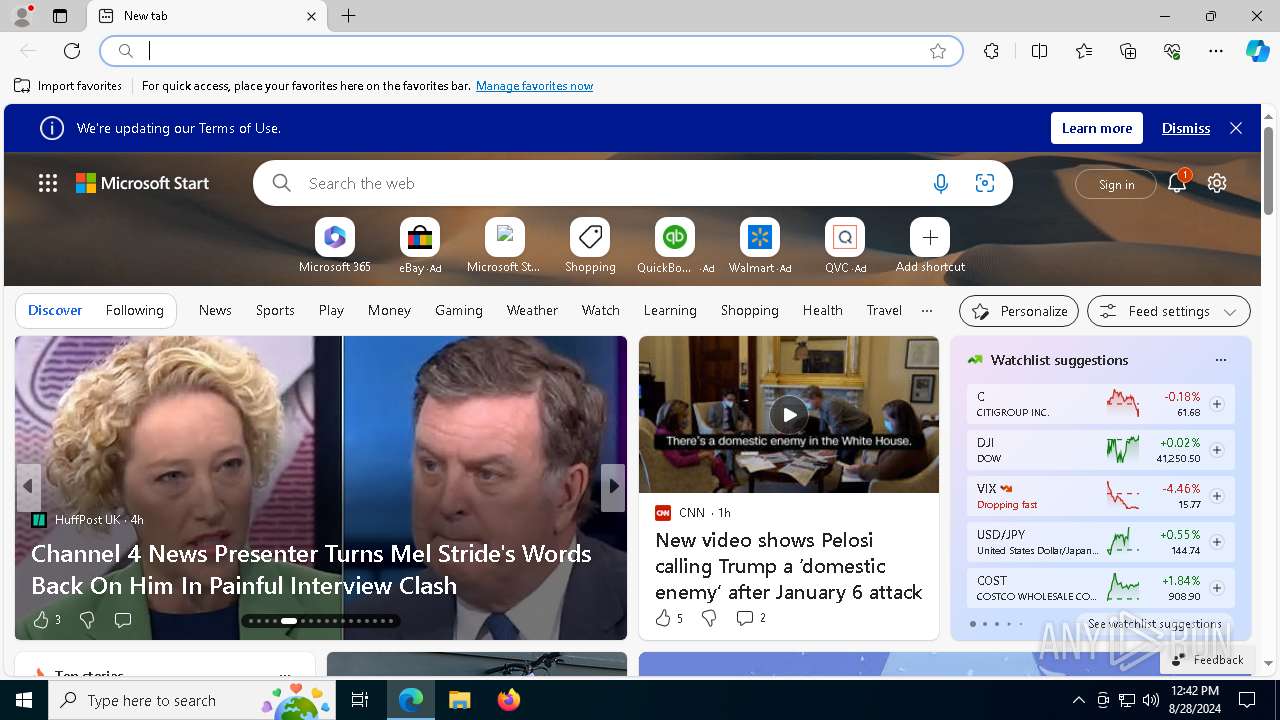Add VIX to watchlist
This screenshot has height=720, width=1280.
coord(1217,496)
